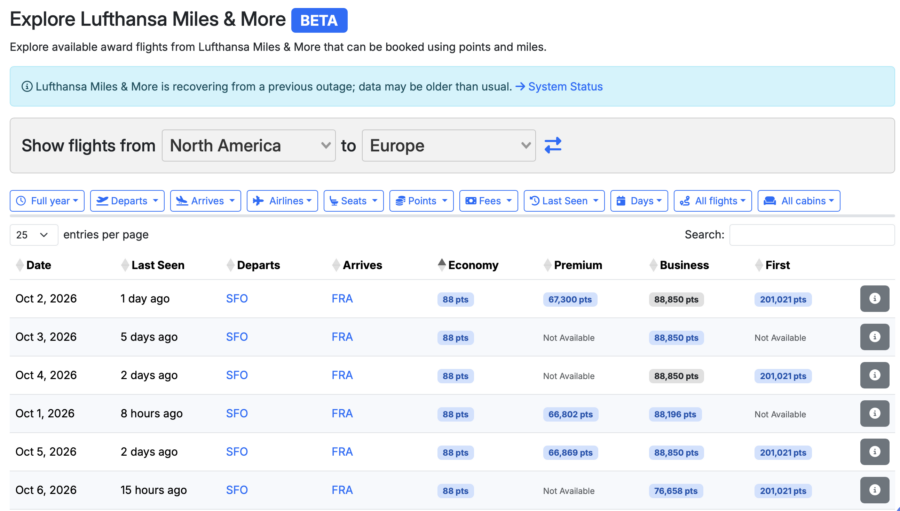Open info for Oct 1, 2026 flight
Image resolution: width=900 pixels, height=511 pixels.
coord(874,413)
